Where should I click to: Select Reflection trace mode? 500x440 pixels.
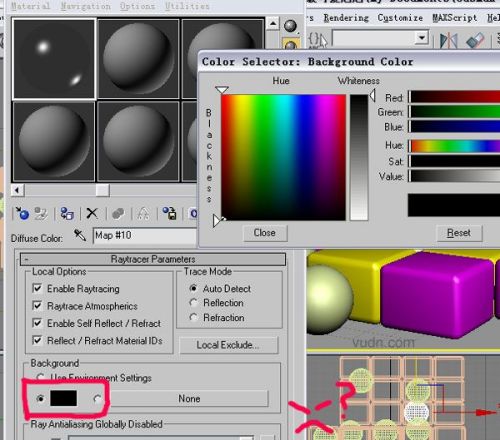(x=193, y=302)
